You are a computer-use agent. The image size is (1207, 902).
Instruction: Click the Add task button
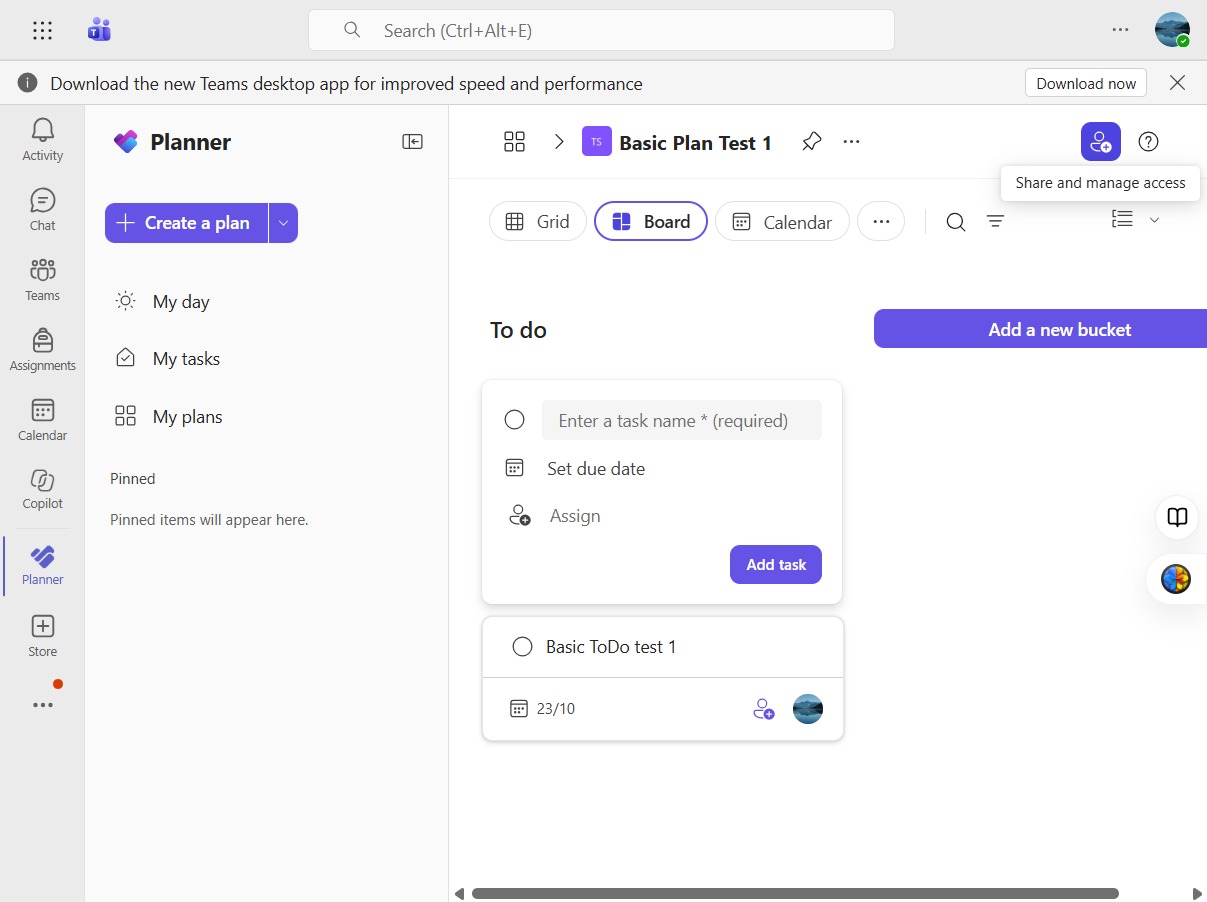point(776,565)
